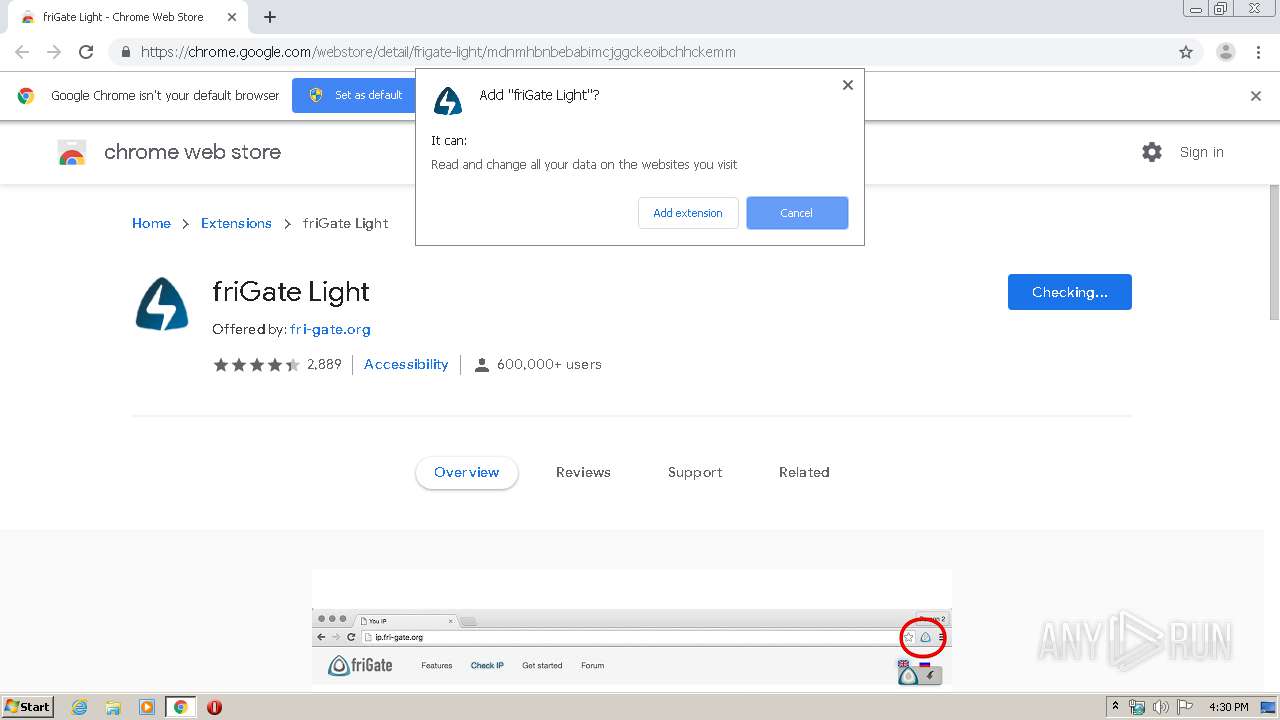Image resolution: width=1280 pixels, height=720 pixels.
Task: Click the extension preview screenshot
Action: click(x=632, y=631)
